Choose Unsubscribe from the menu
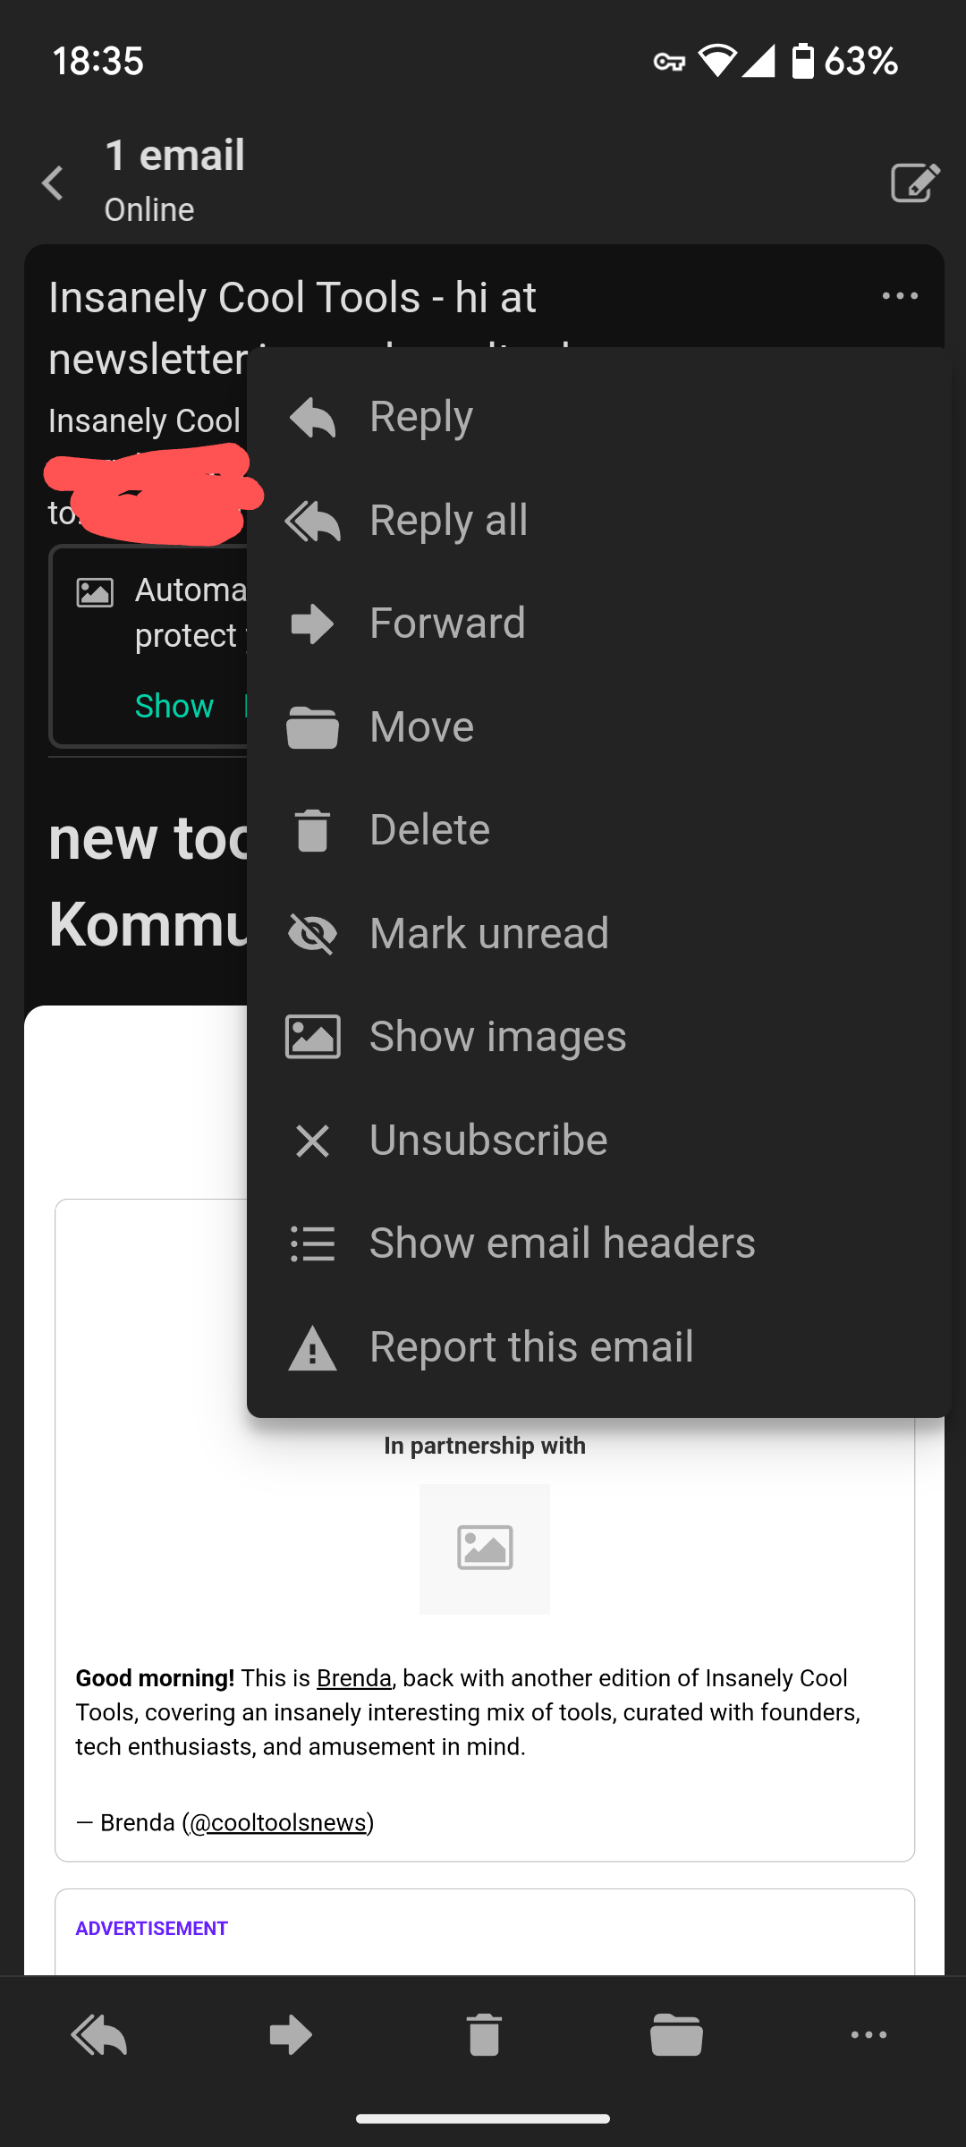The image size is (966, 2147). 488,1140
